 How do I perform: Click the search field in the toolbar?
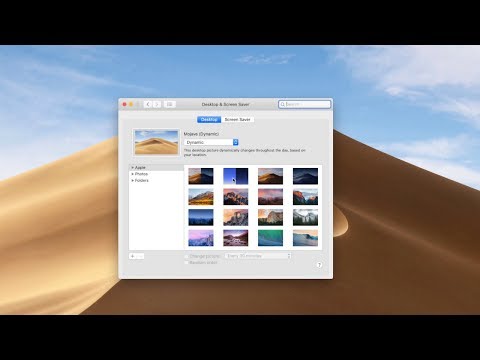click(x=304, y=104)
